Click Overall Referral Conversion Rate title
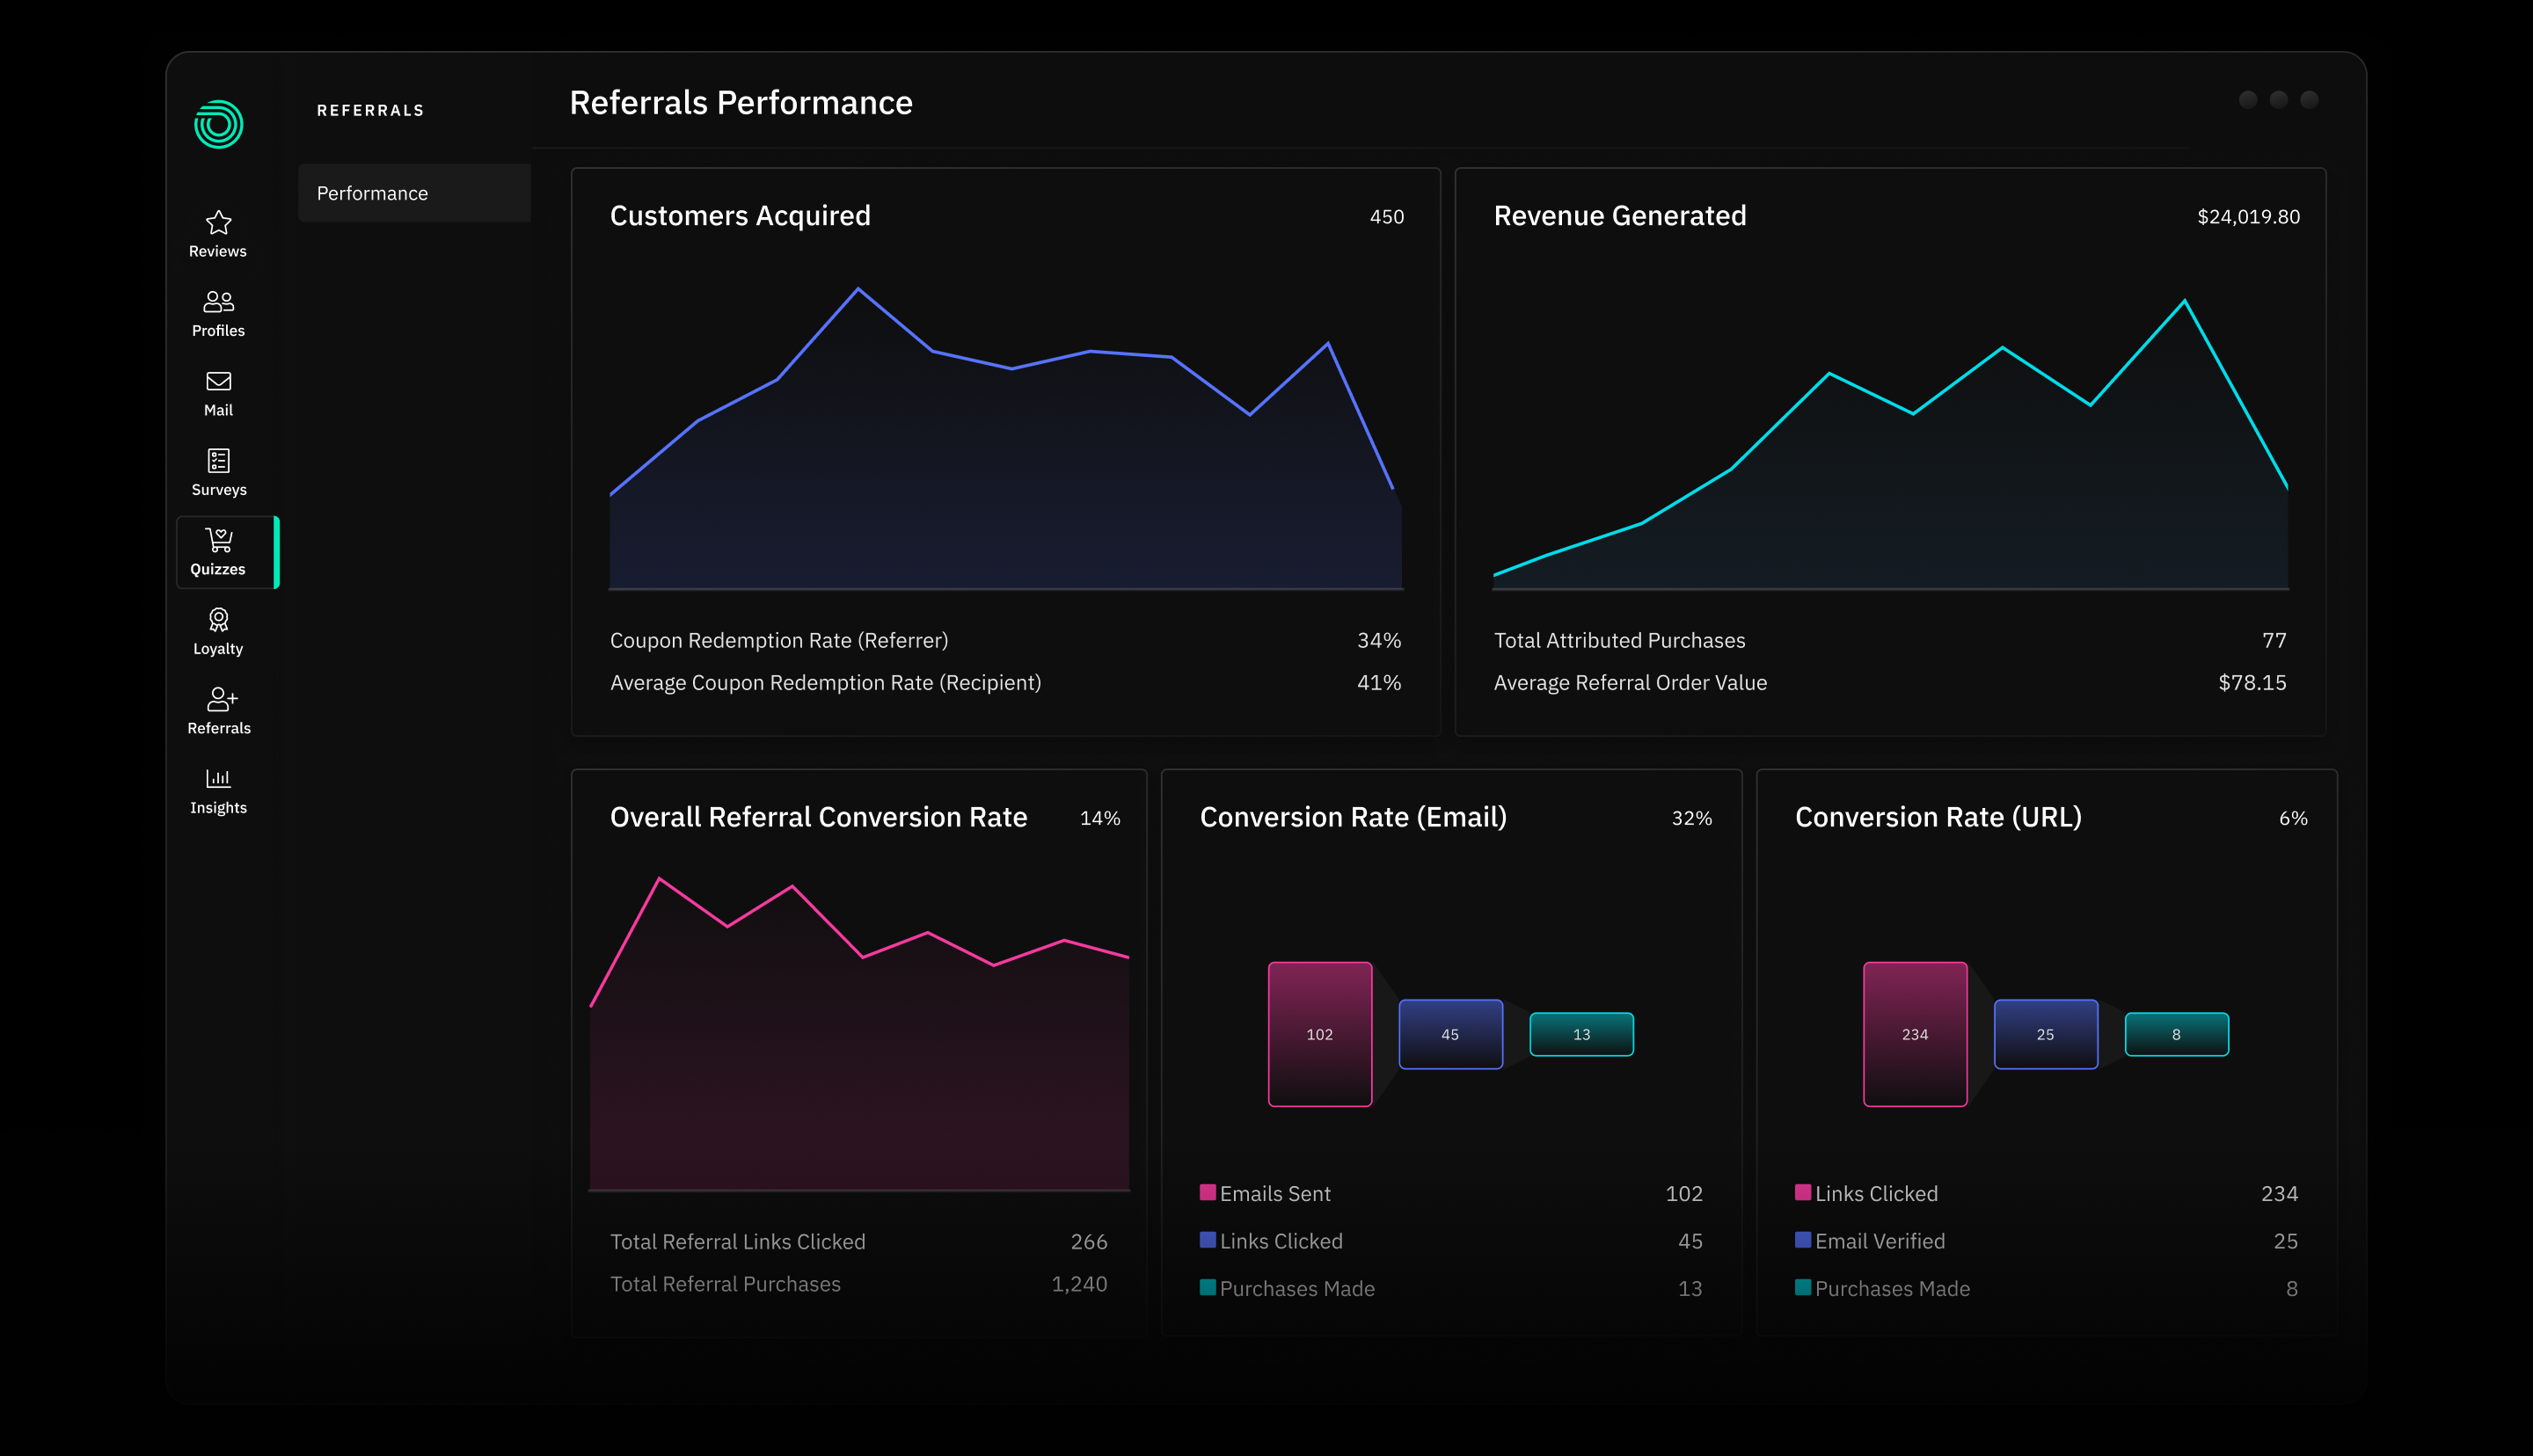 818,816
